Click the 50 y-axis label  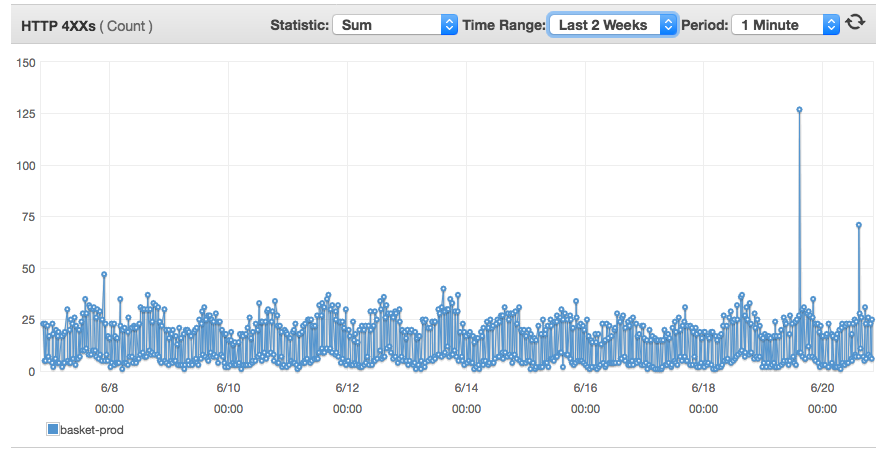28,269
